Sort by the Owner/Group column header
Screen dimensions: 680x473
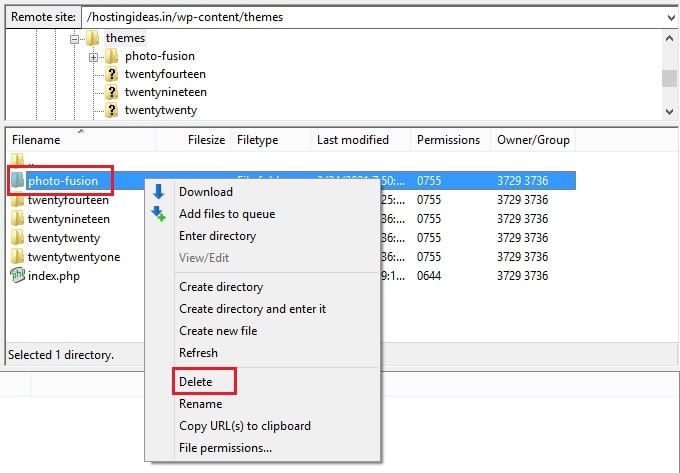tap(533, 140)
